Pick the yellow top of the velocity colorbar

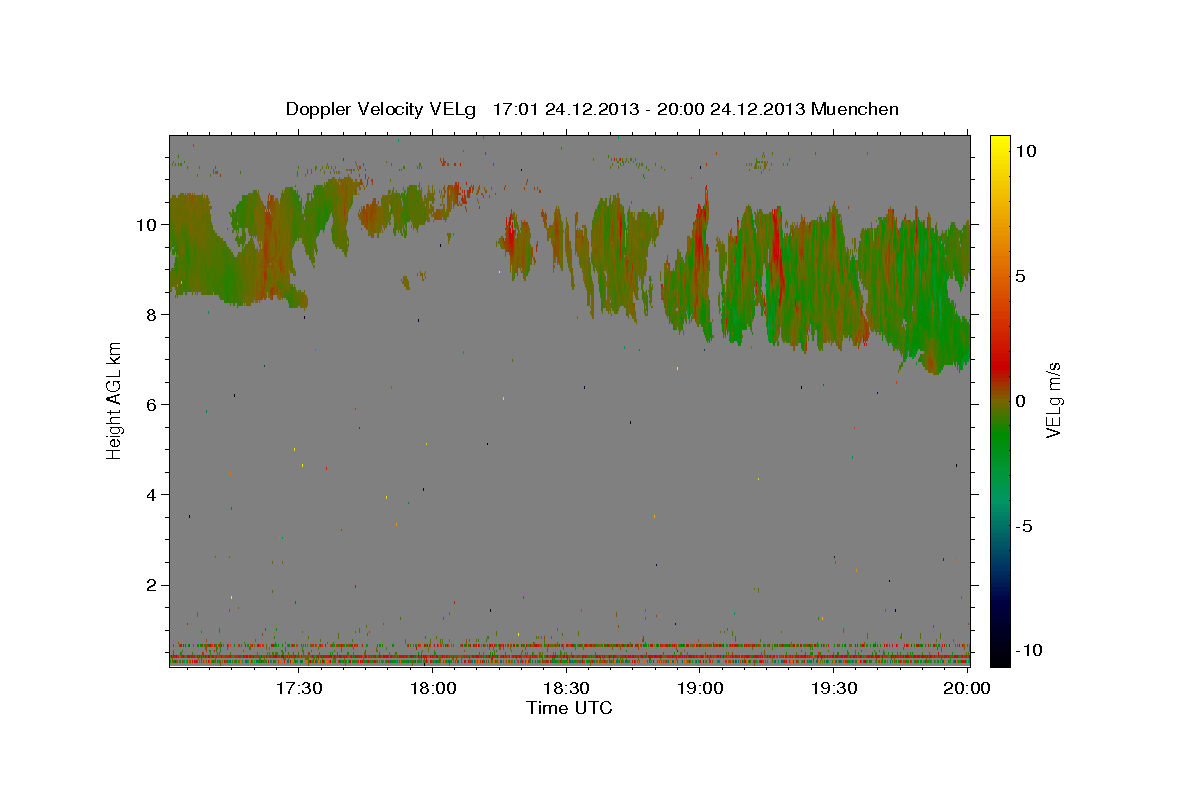(x=999, y=145)
